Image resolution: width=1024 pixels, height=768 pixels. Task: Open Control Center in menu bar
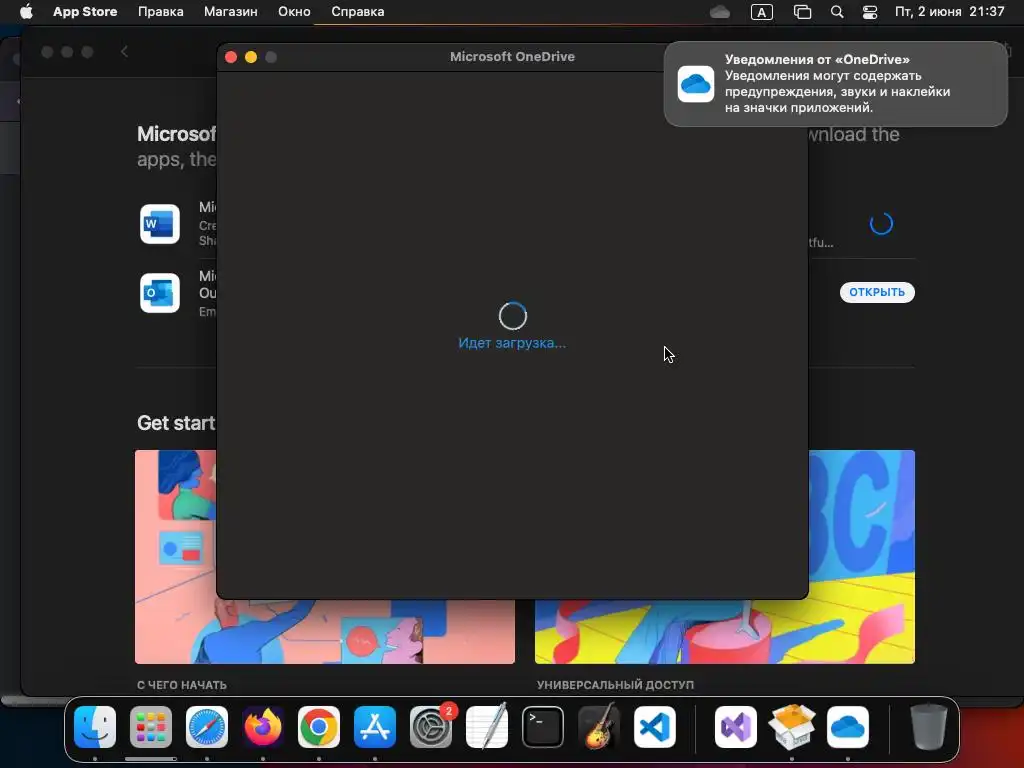tap(870, 12)
